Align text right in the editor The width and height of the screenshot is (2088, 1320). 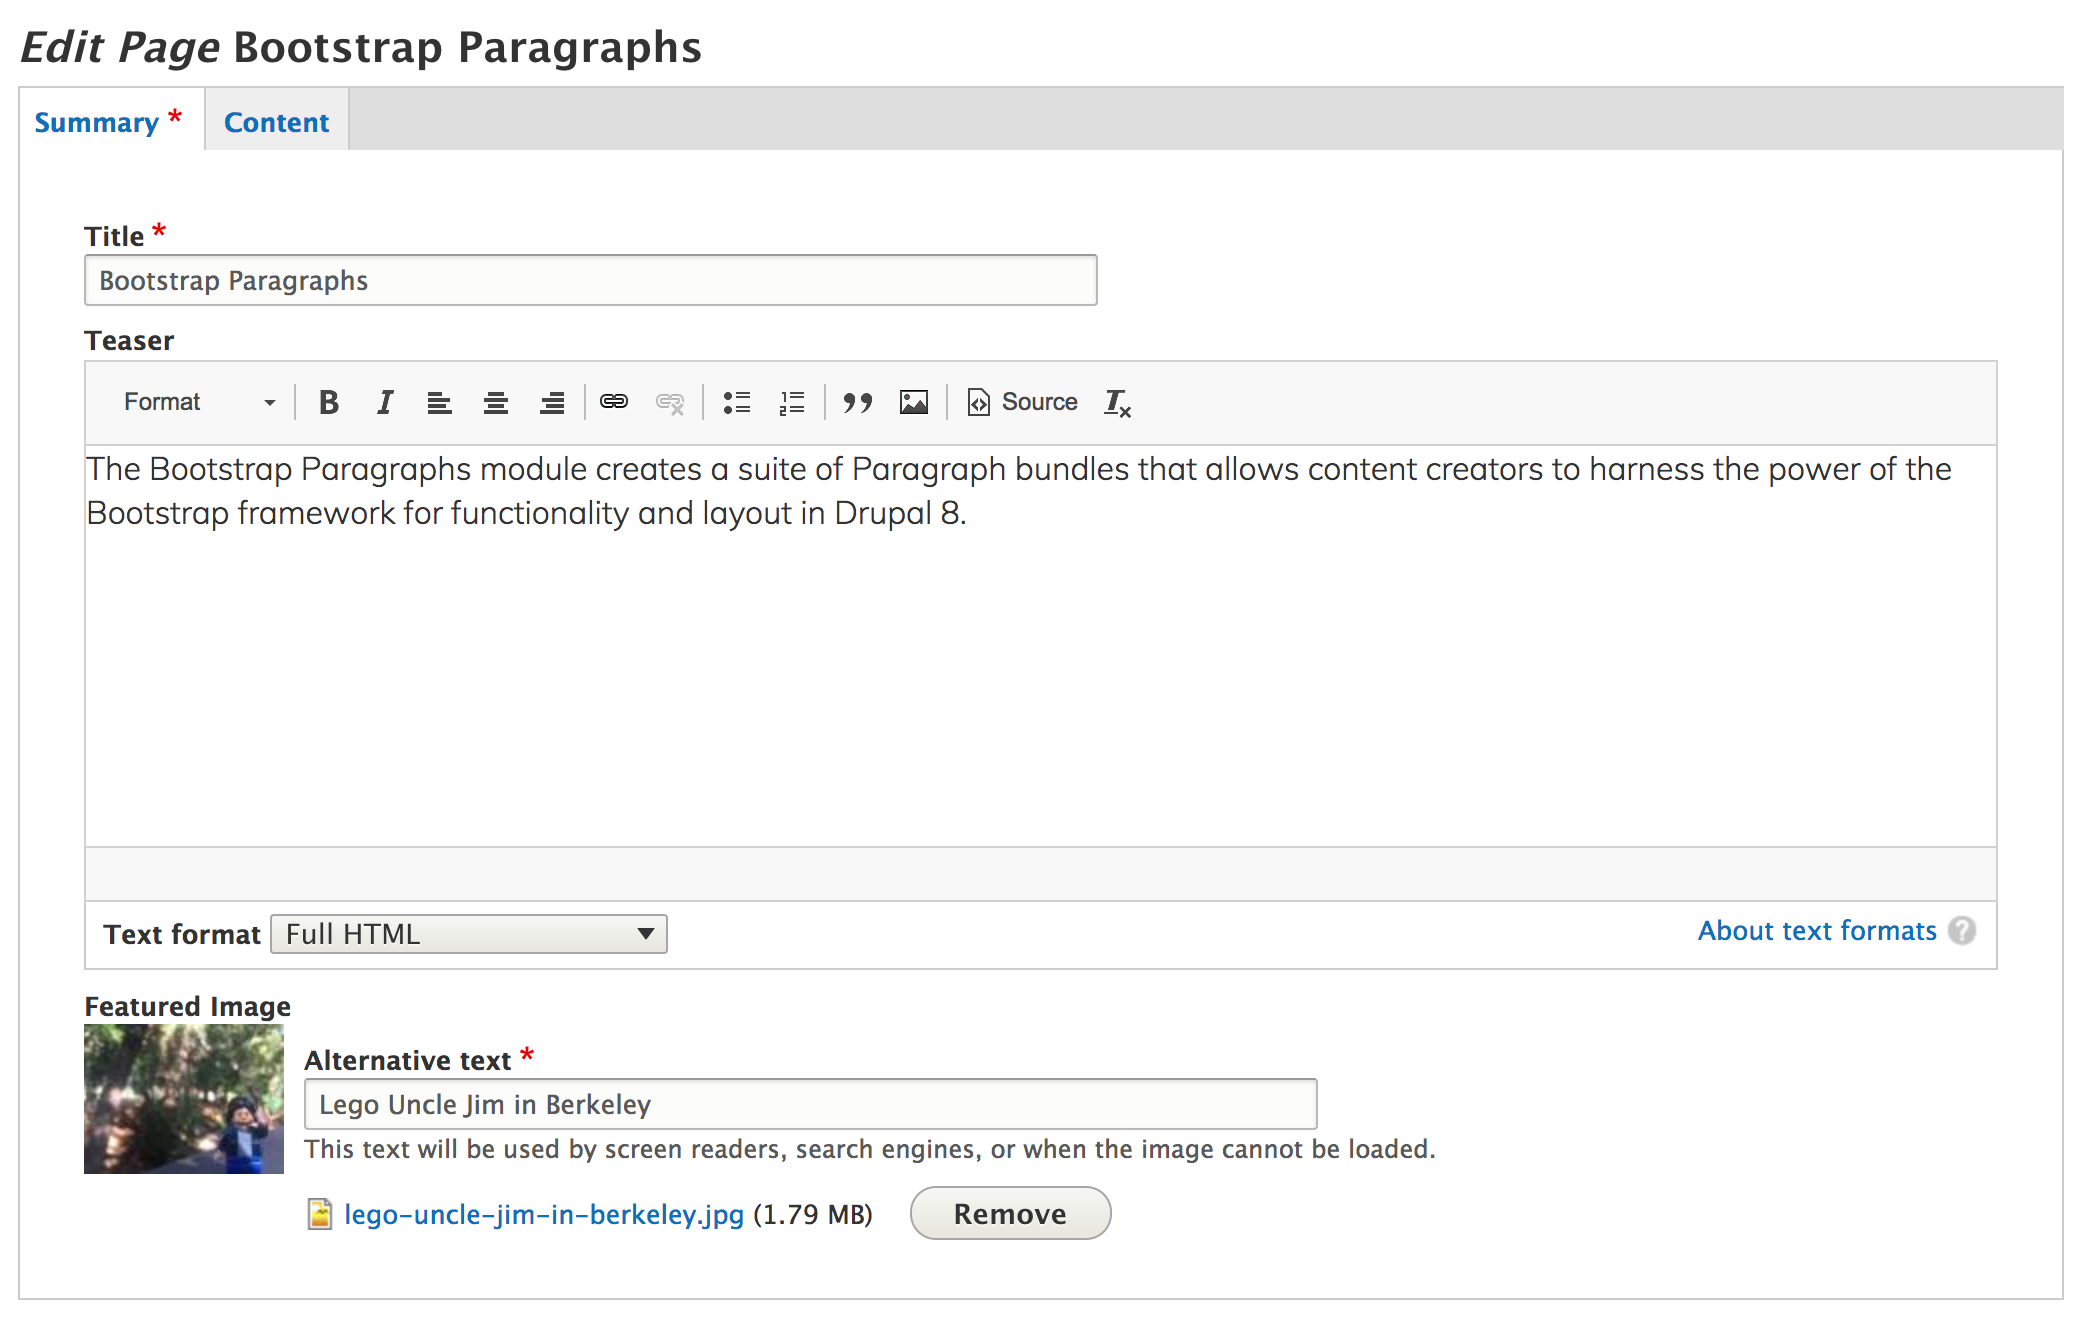pyautogui.click(x=551, y=402)
